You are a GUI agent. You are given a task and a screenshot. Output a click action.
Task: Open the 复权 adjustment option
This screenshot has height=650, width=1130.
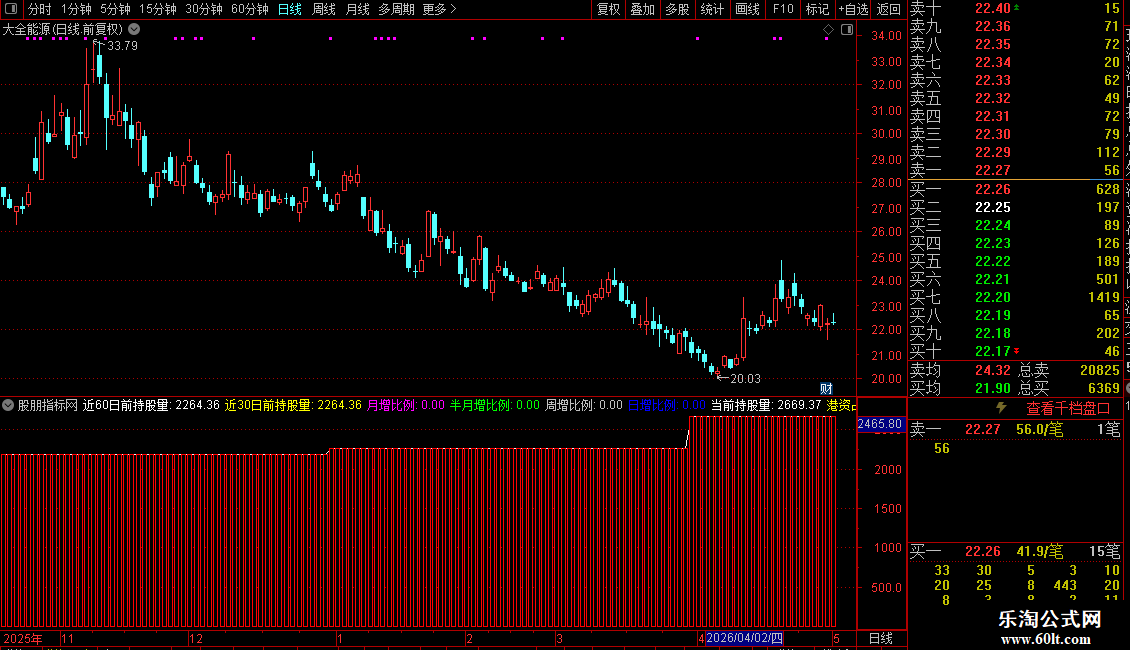pyautogui.click(x=608, y=9)
